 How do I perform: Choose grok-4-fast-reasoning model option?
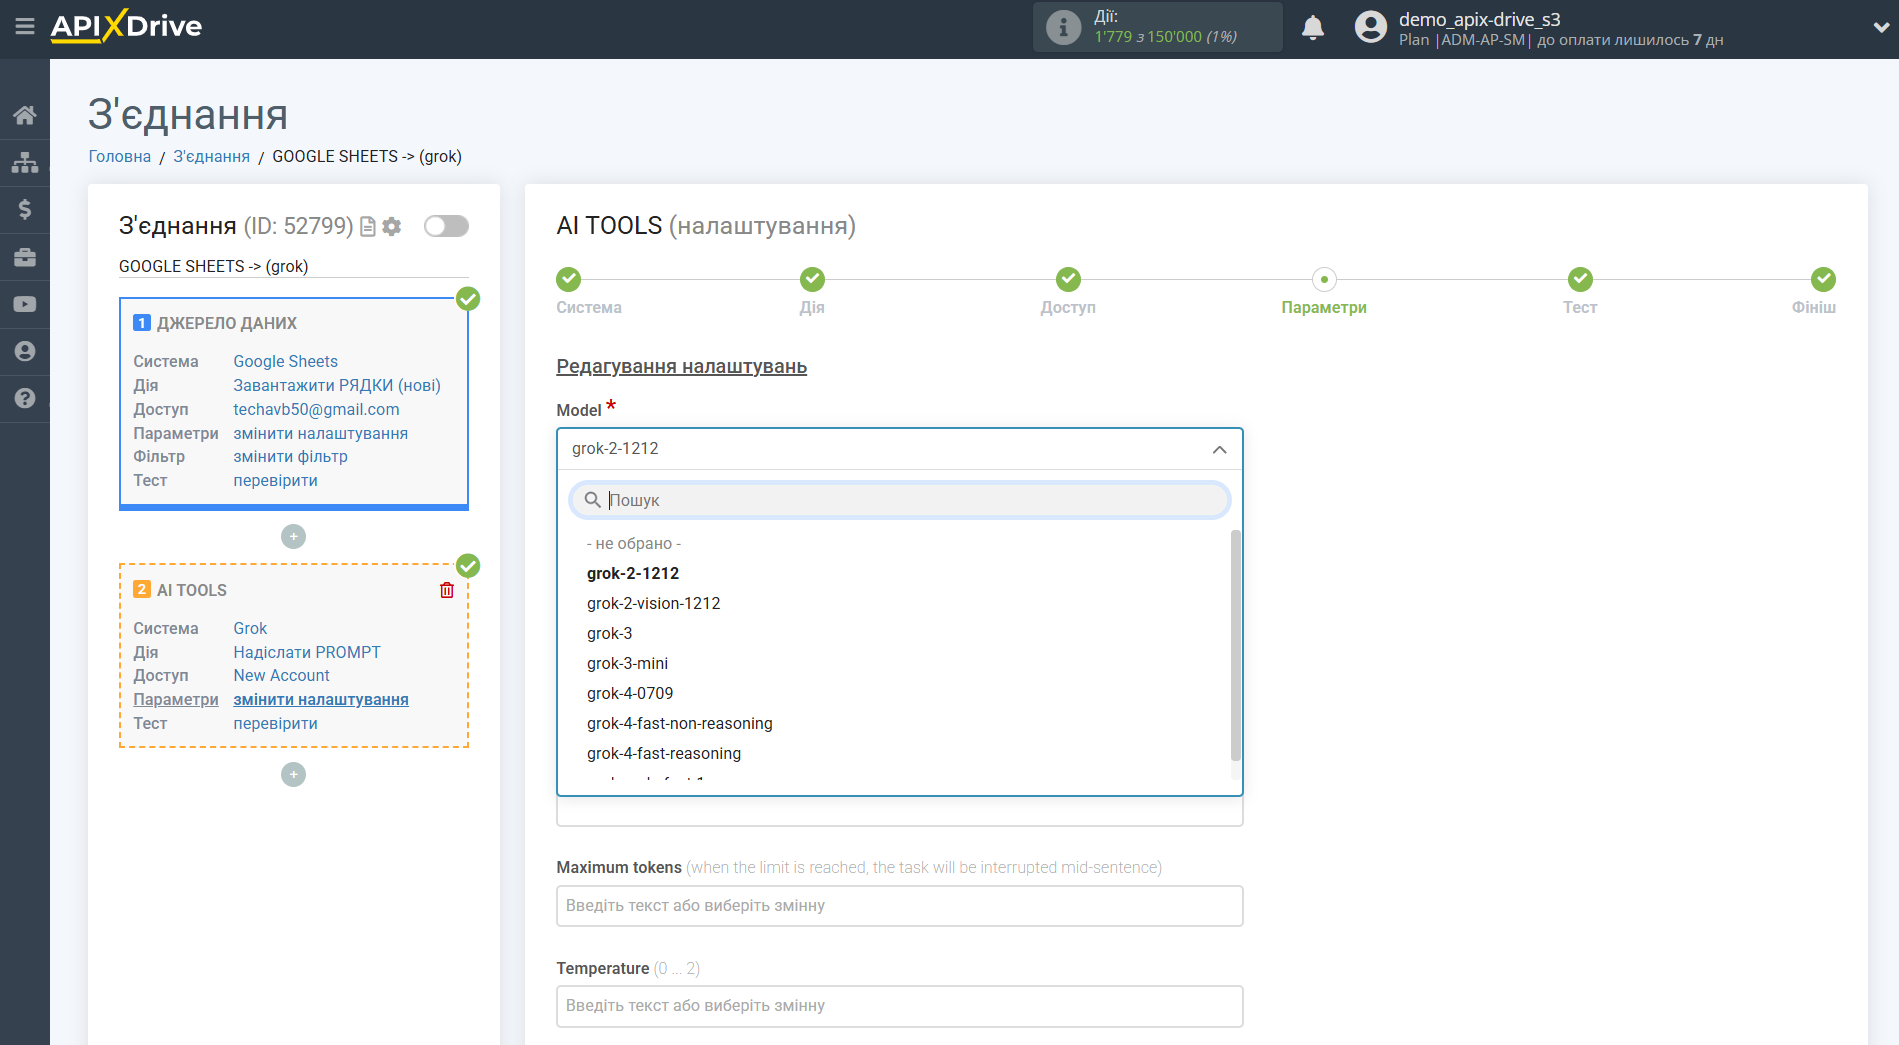pos(664,753)
